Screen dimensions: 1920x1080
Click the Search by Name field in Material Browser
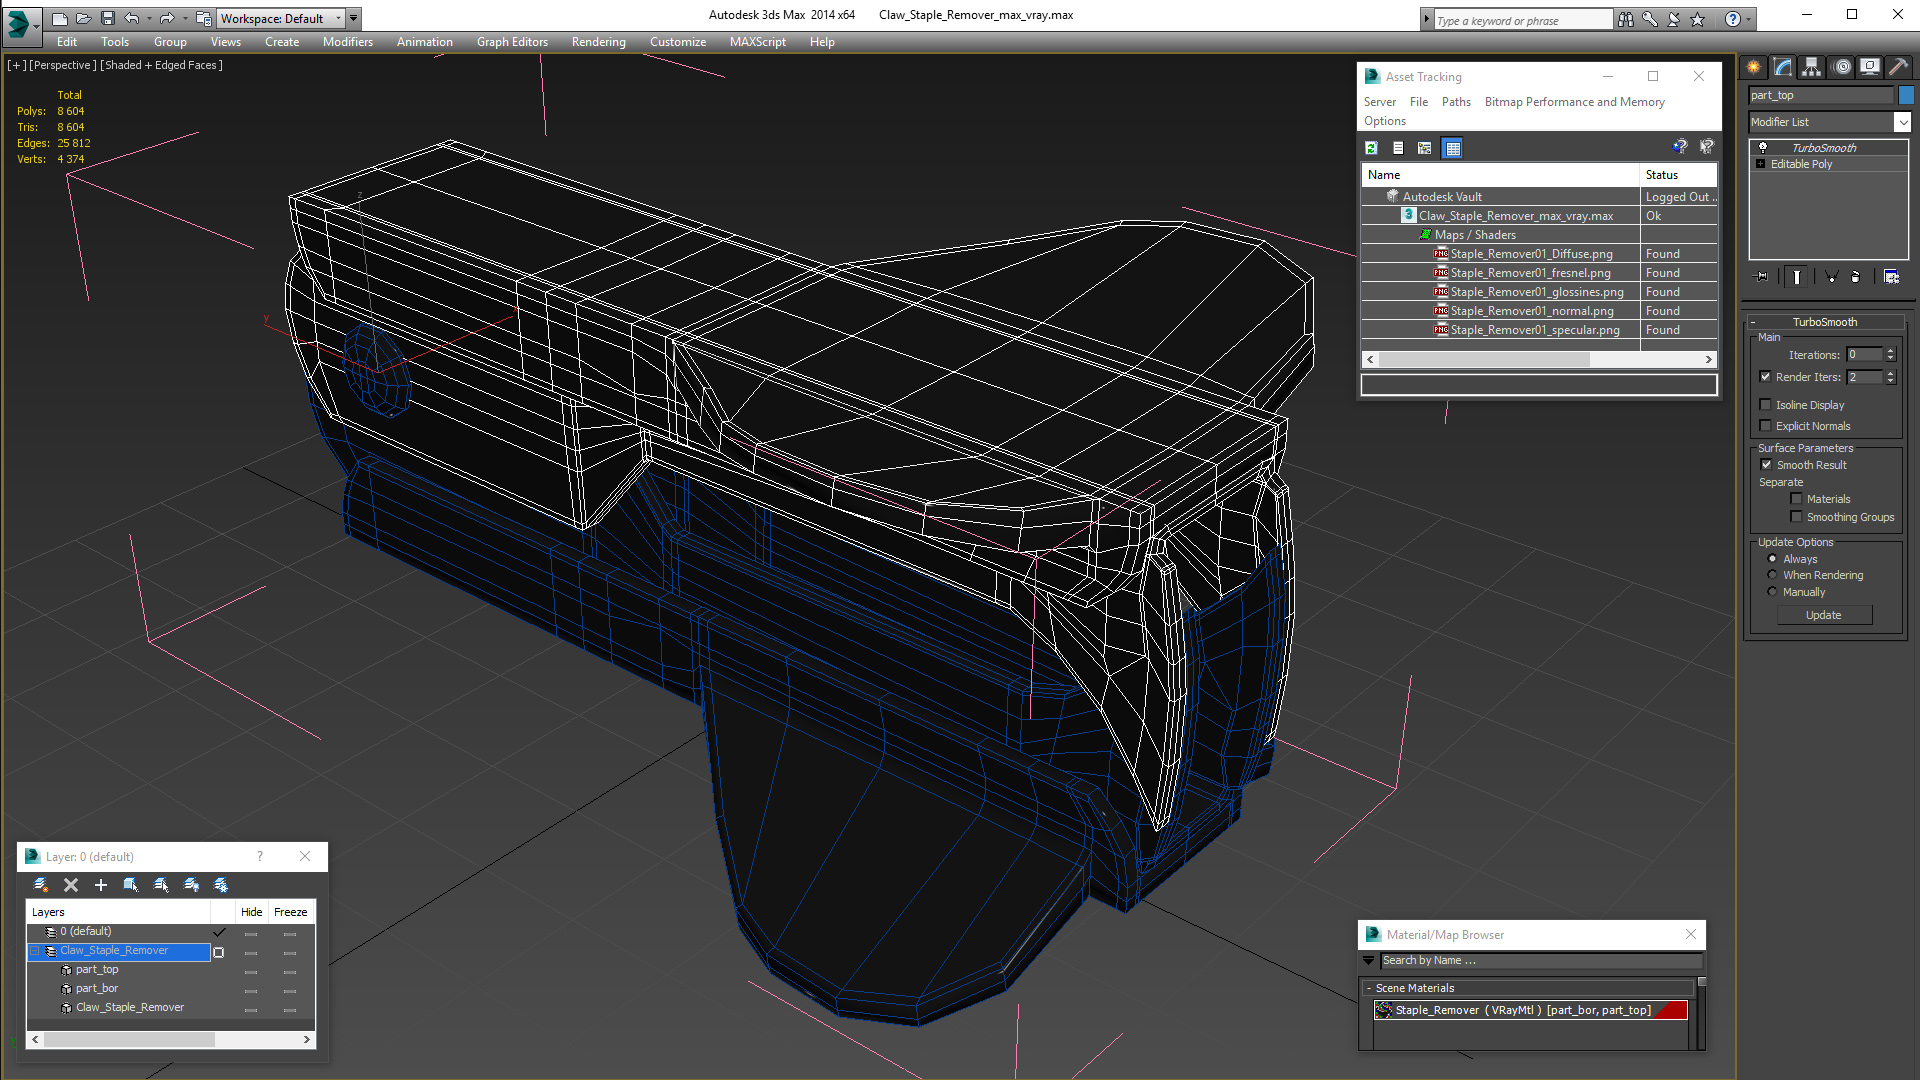1541,961
